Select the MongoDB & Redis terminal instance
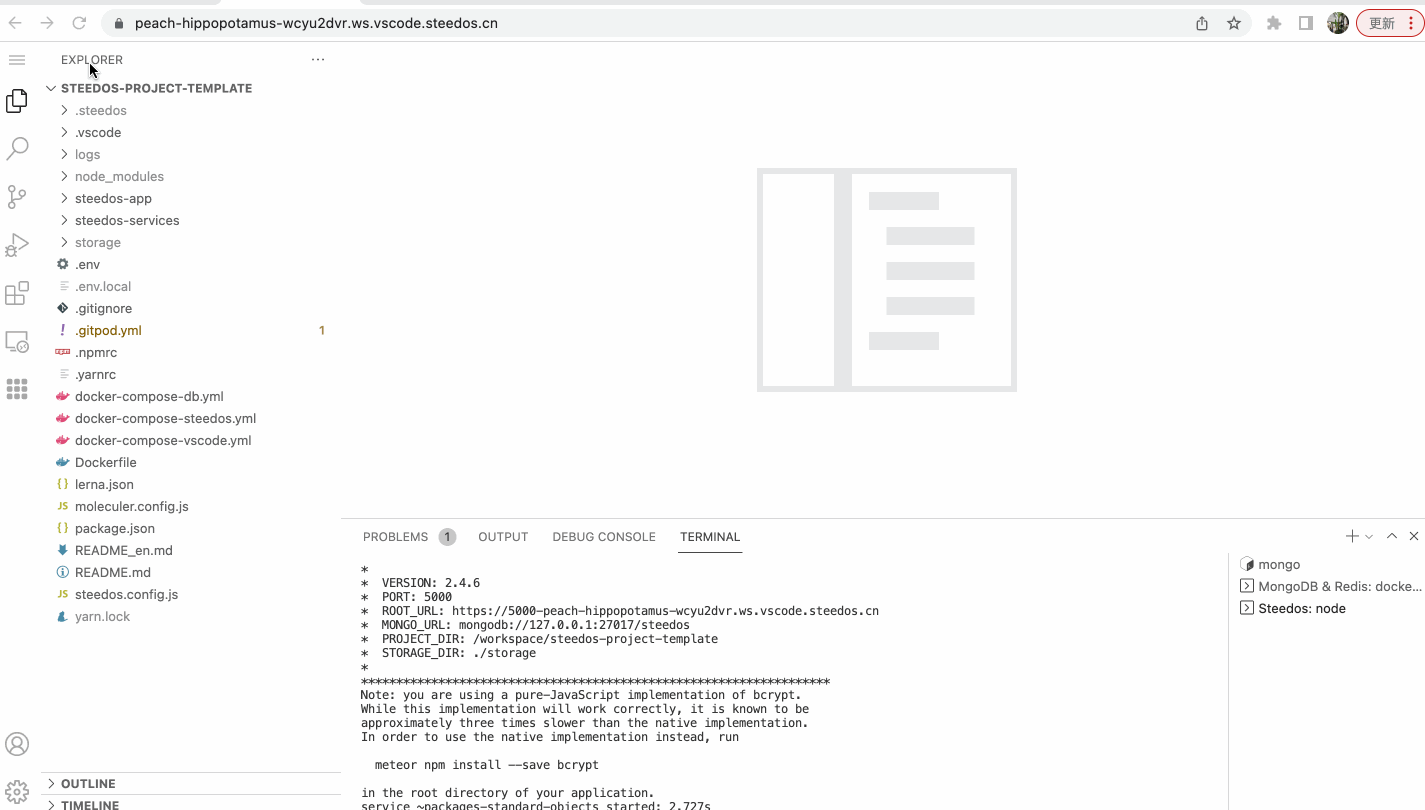Image resolution: width=1425 pixels, height=810 pixels. pos(1326,586)
